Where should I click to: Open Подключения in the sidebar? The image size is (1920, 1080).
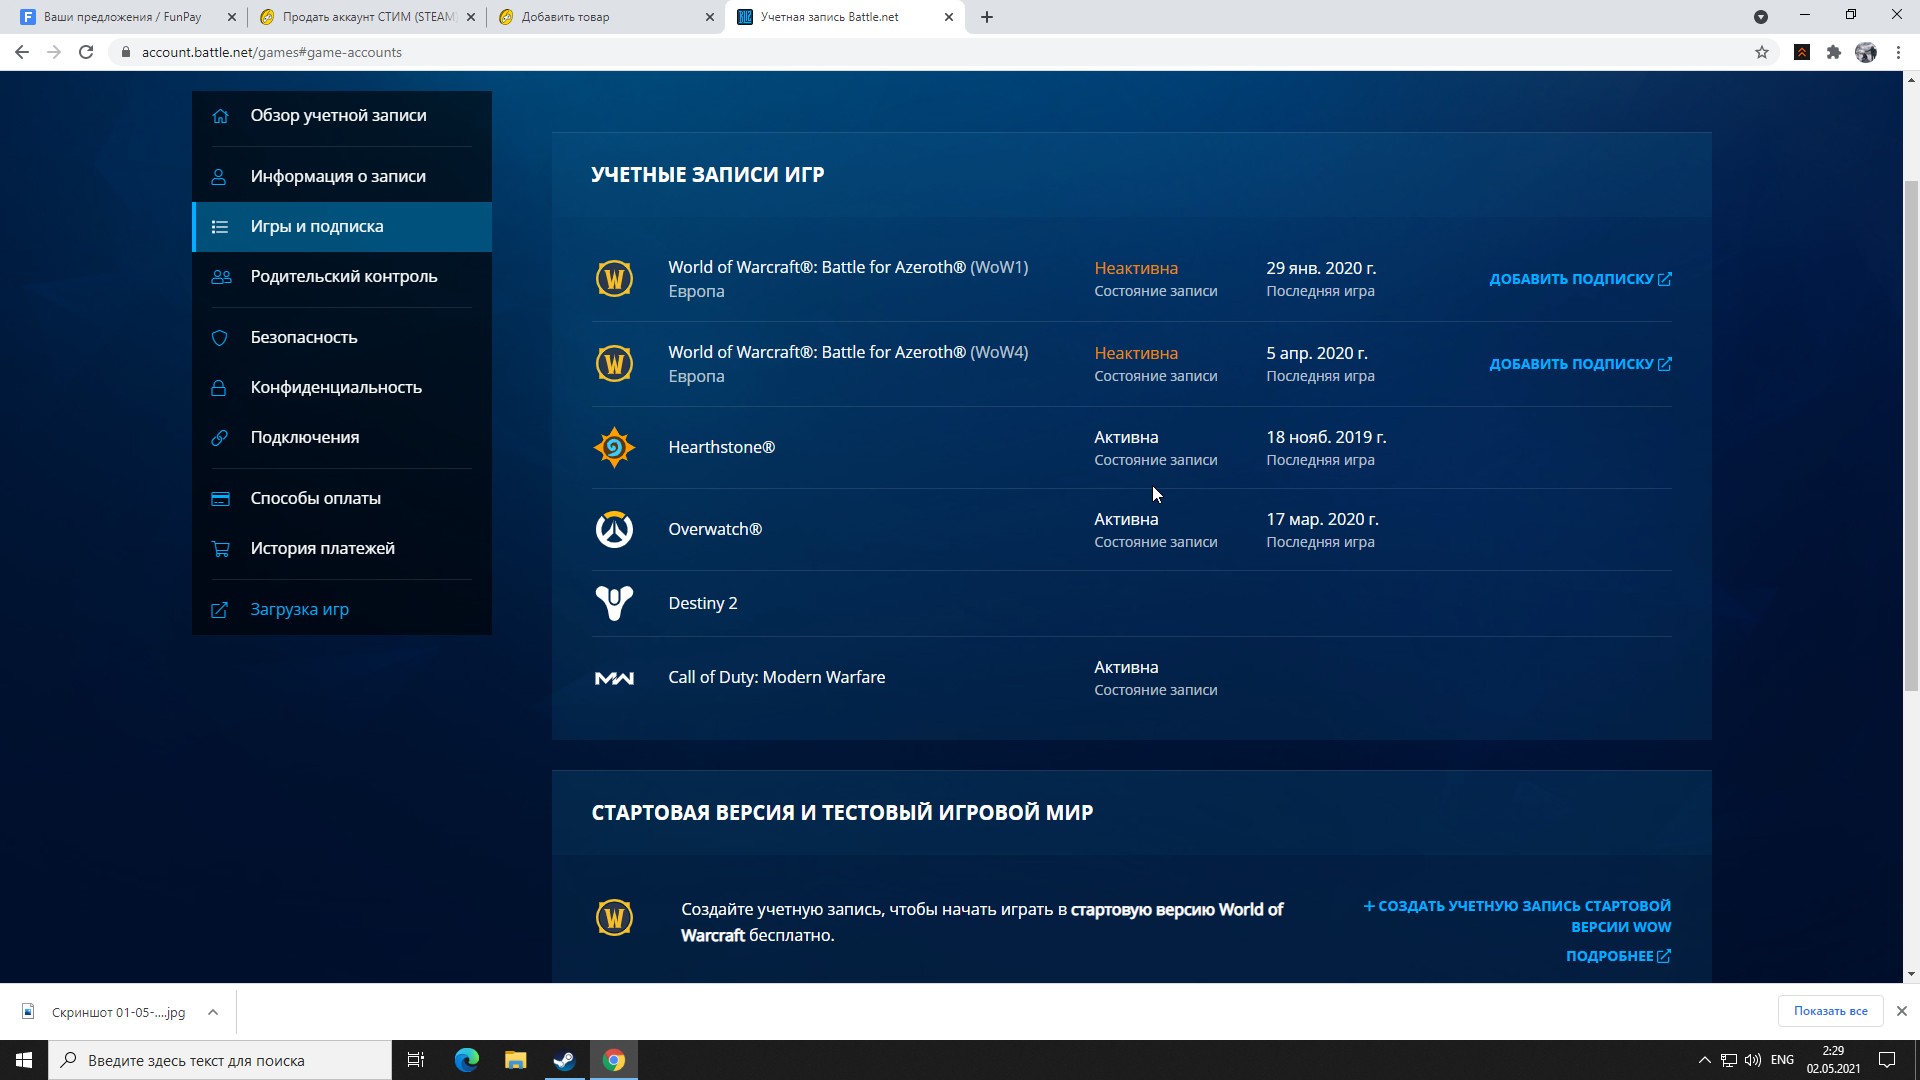pos(342,438)
